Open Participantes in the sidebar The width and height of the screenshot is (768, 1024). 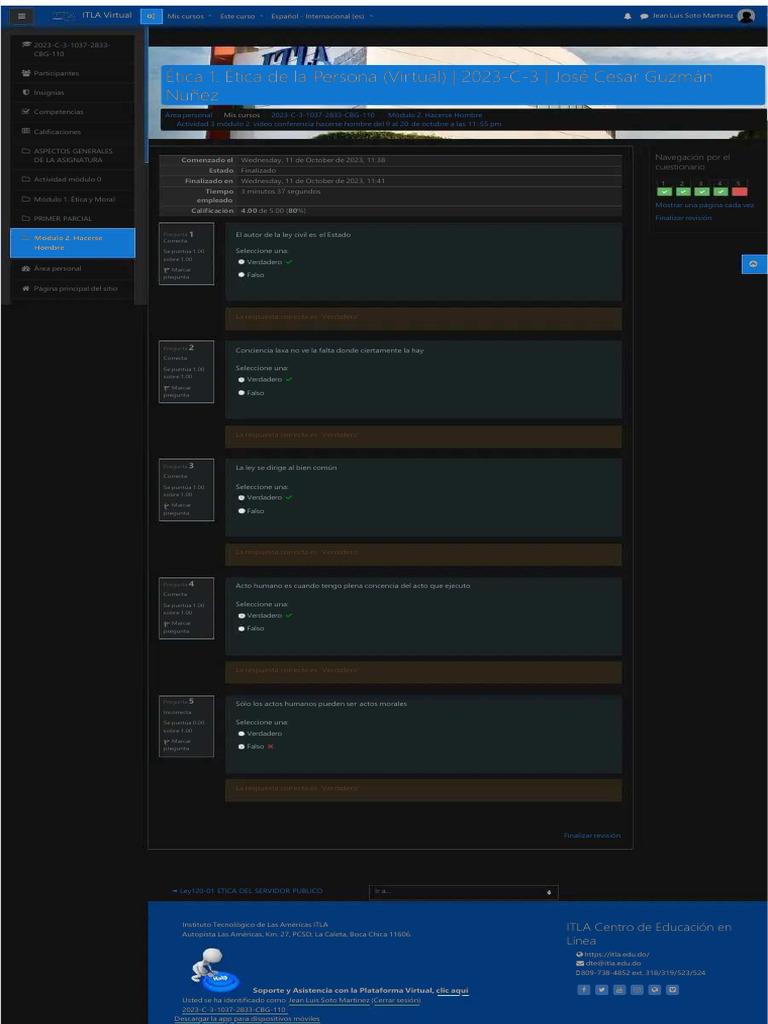pos(56,73)
